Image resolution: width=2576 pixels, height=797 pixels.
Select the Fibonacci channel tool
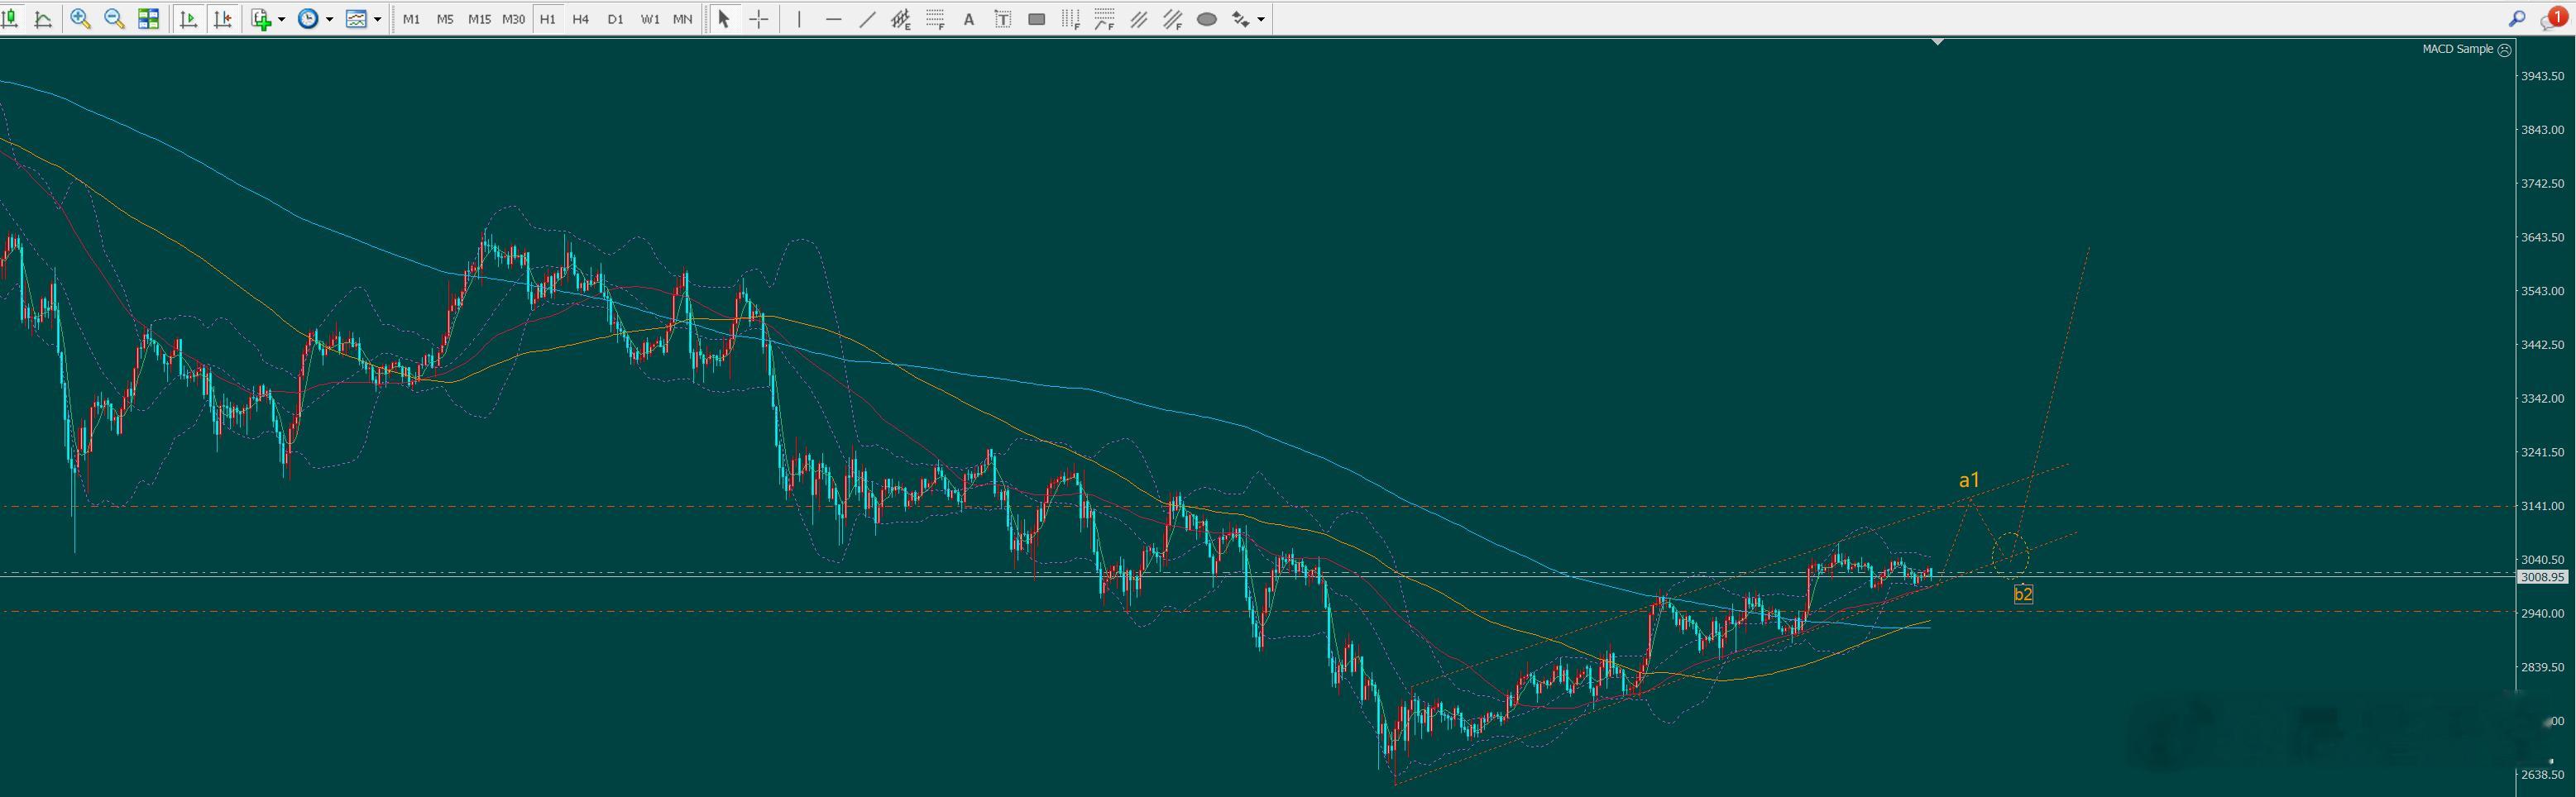1173,19
